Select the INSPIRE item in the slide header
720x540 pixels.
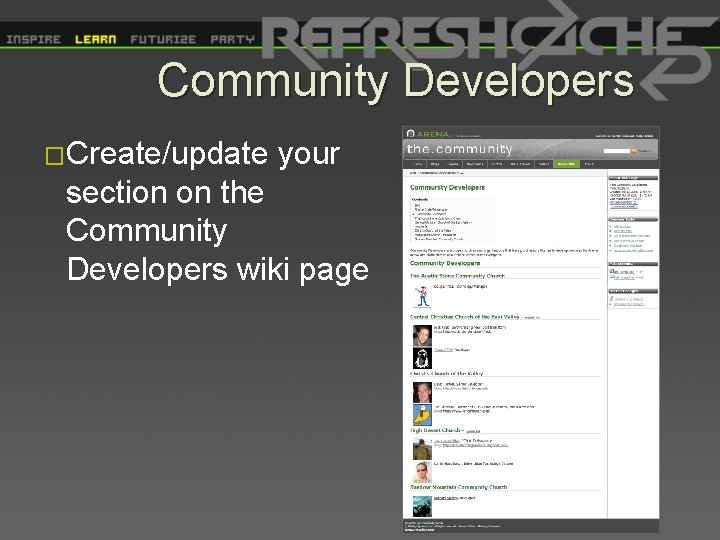pos(34,39)
